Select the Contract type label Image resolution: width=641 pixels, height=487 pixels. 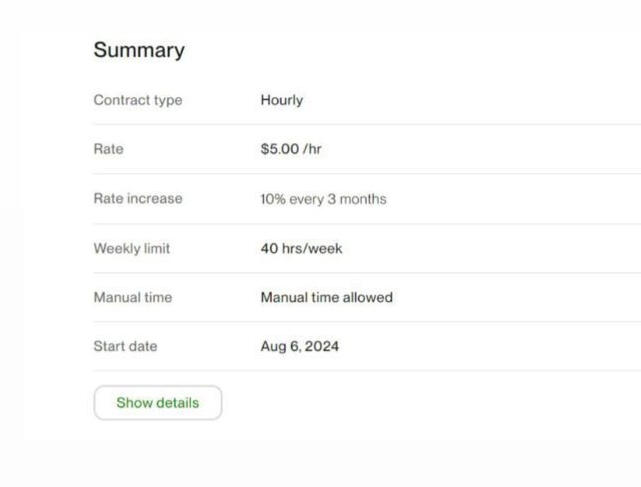click(x=137, y=100)
